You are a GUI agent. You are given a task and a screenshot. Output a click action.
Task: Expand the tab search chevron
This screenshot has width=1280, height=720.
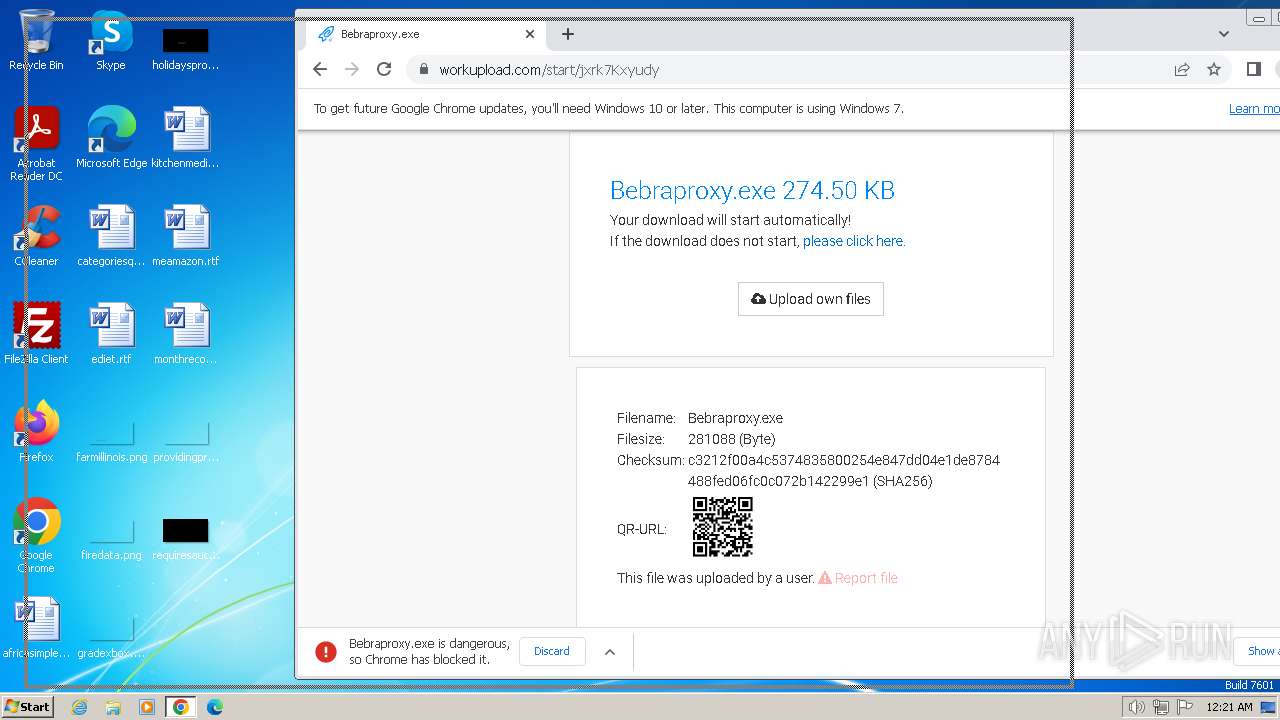pos(1224,34)
